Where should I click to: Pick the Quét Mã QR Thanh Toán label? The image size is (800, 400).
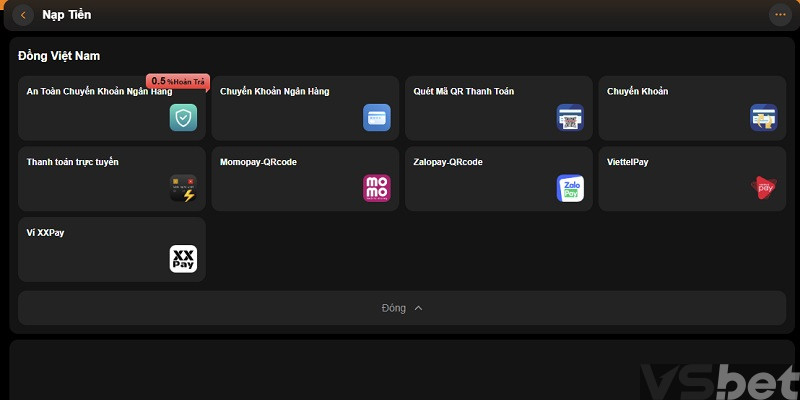click(463, 92)
